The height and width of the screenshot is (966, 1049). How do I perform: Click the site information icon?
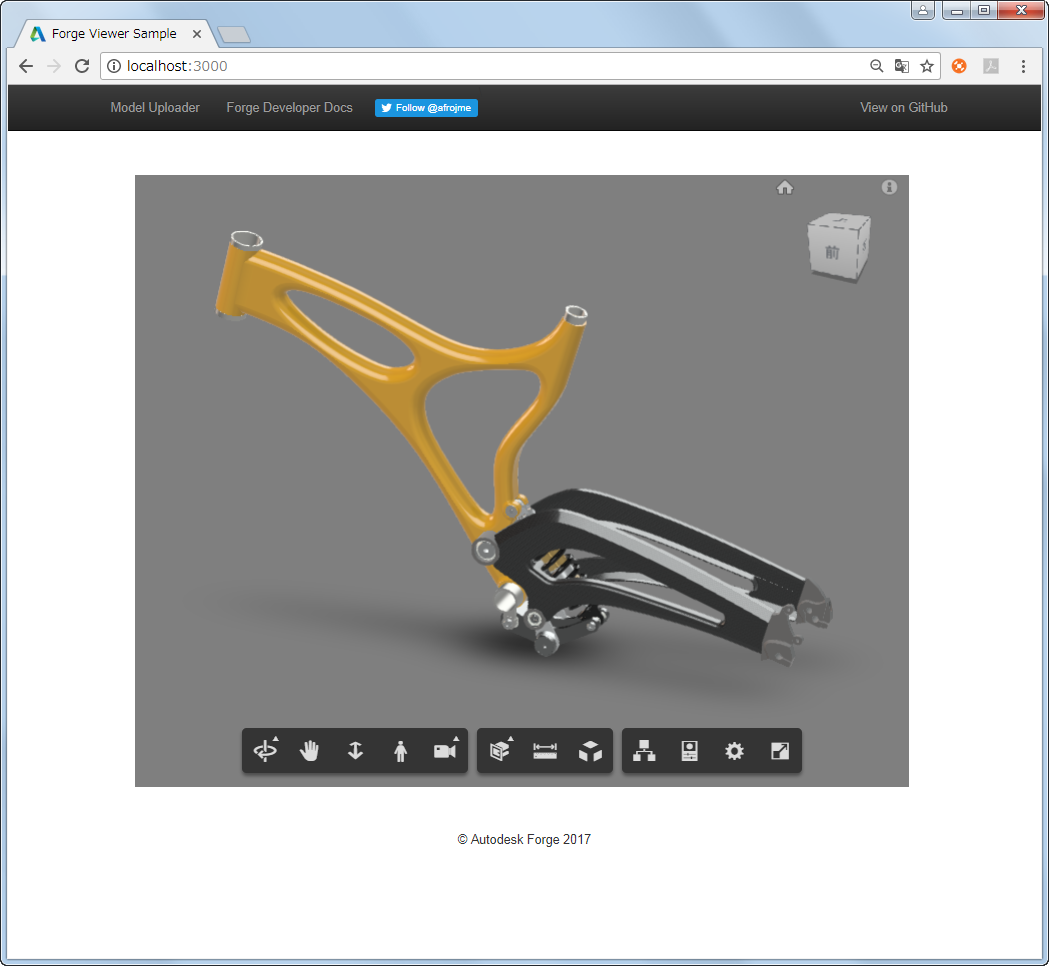114,66
